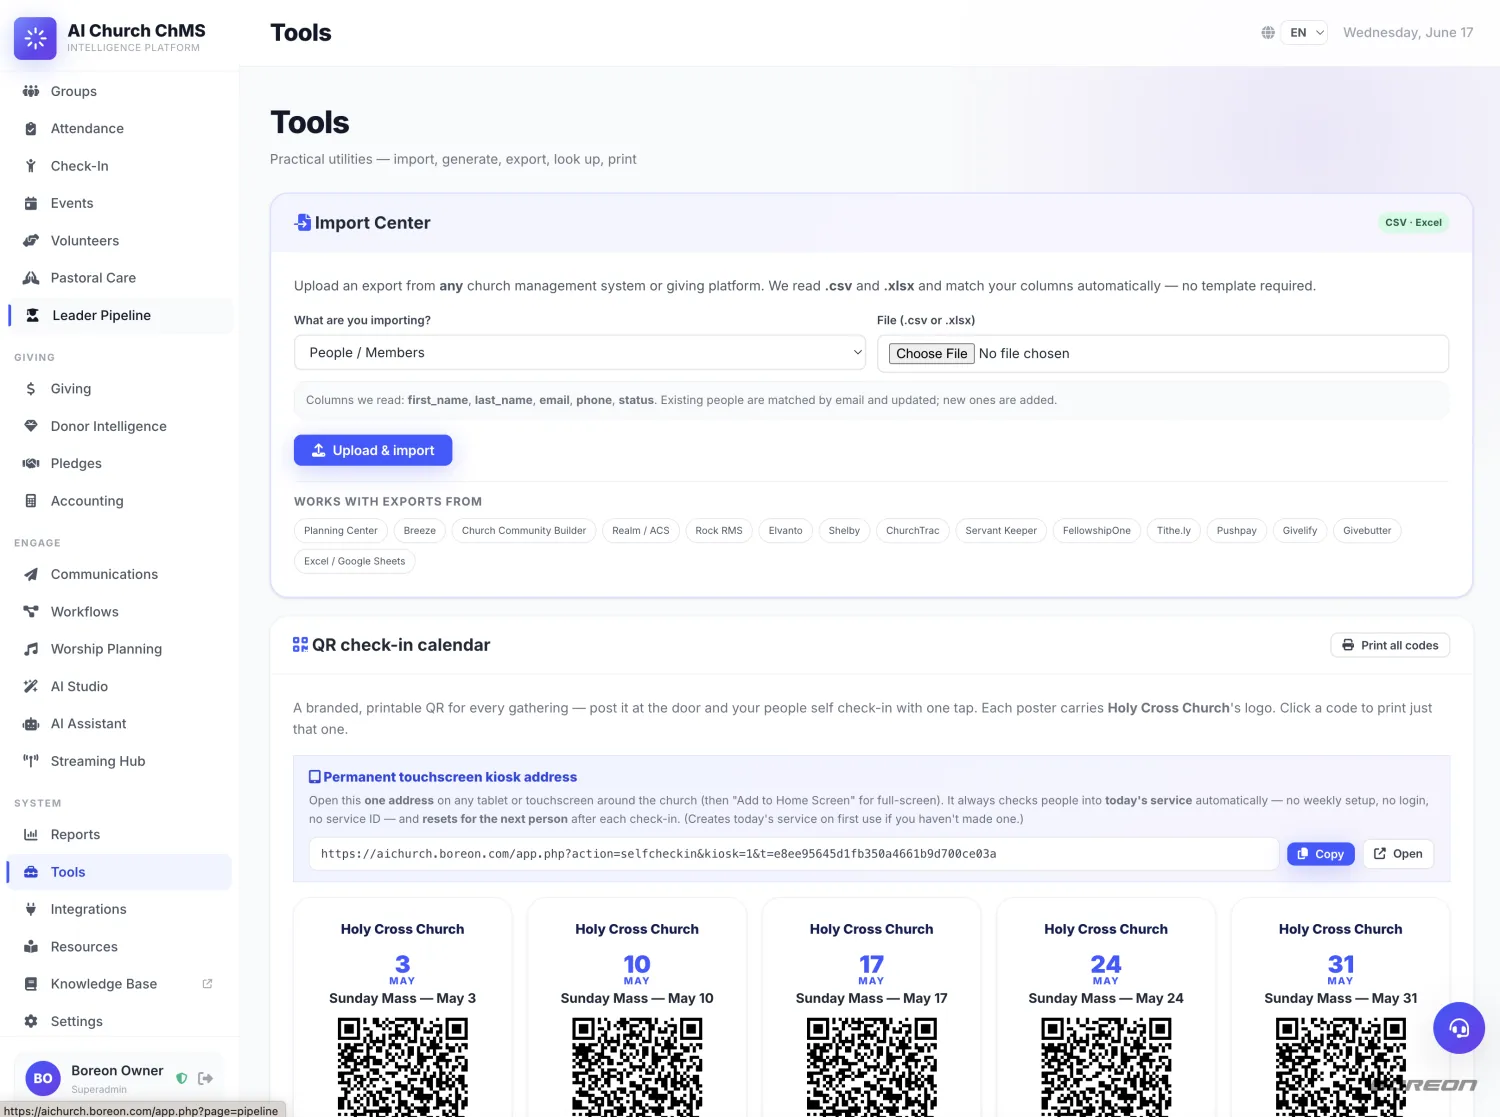
Task: Open the Resources boxes icon
Action: (31, 947)
